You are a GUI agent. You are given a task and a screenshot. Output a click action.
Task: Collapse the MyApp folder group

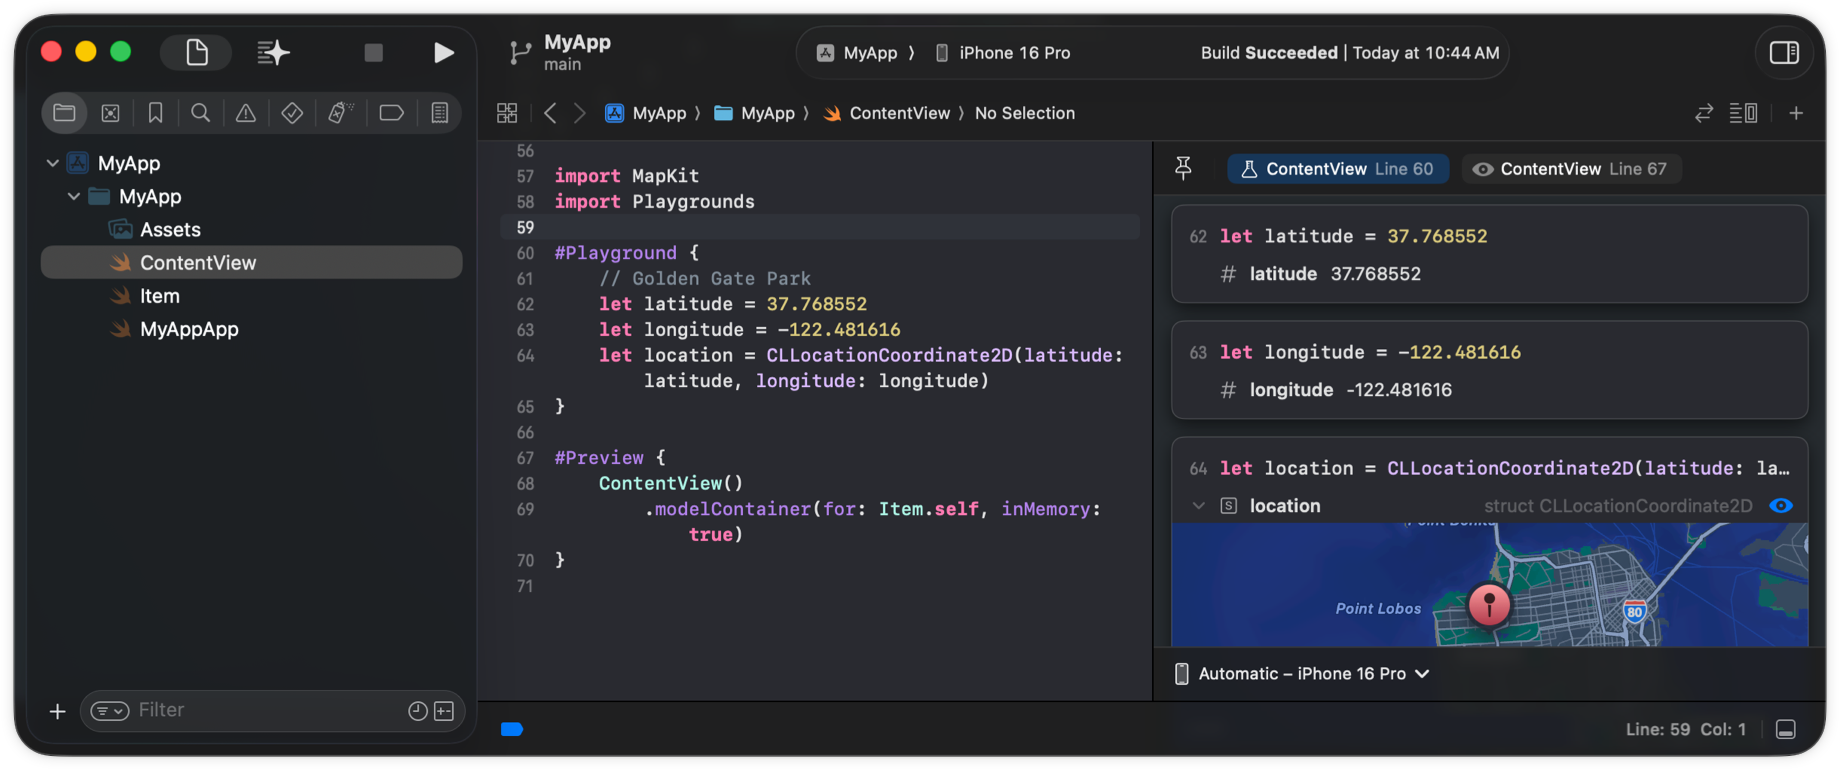tap(74, 196)
